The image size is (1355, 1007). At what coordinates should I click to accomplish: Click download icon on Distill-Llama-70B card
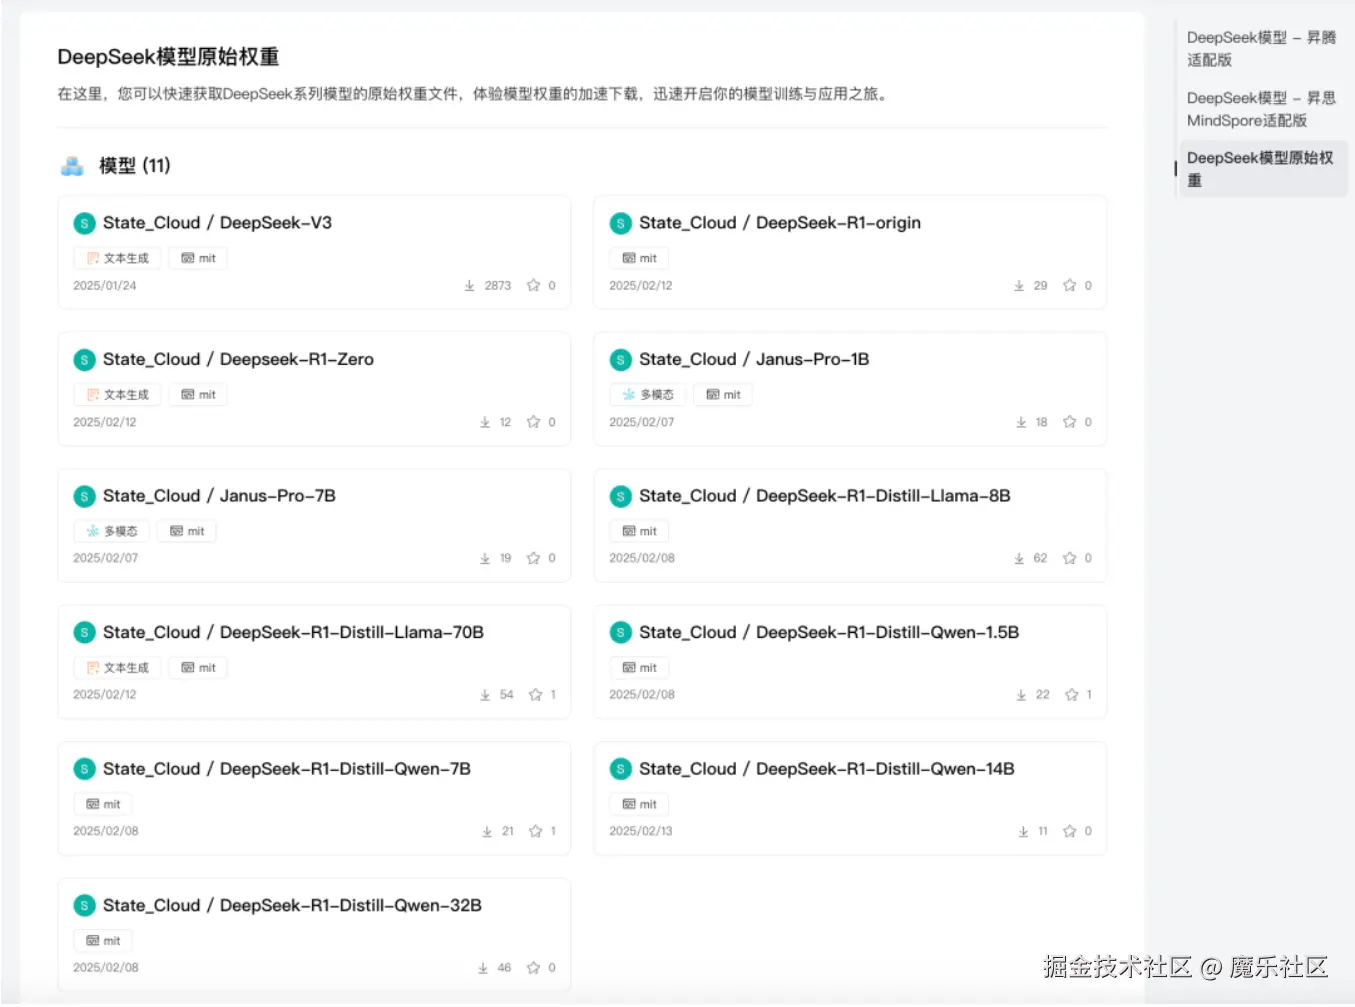(x=484, y=694)
